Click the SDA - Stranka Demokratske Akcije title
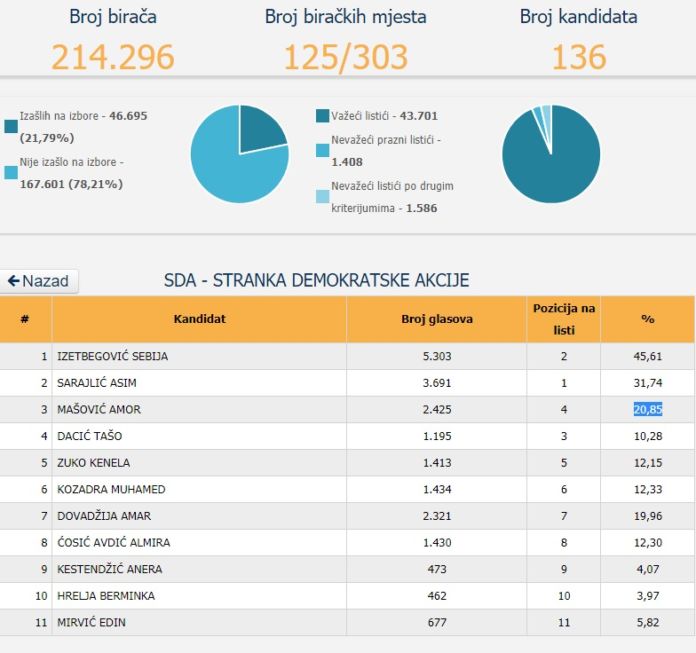 click(316, 281)
